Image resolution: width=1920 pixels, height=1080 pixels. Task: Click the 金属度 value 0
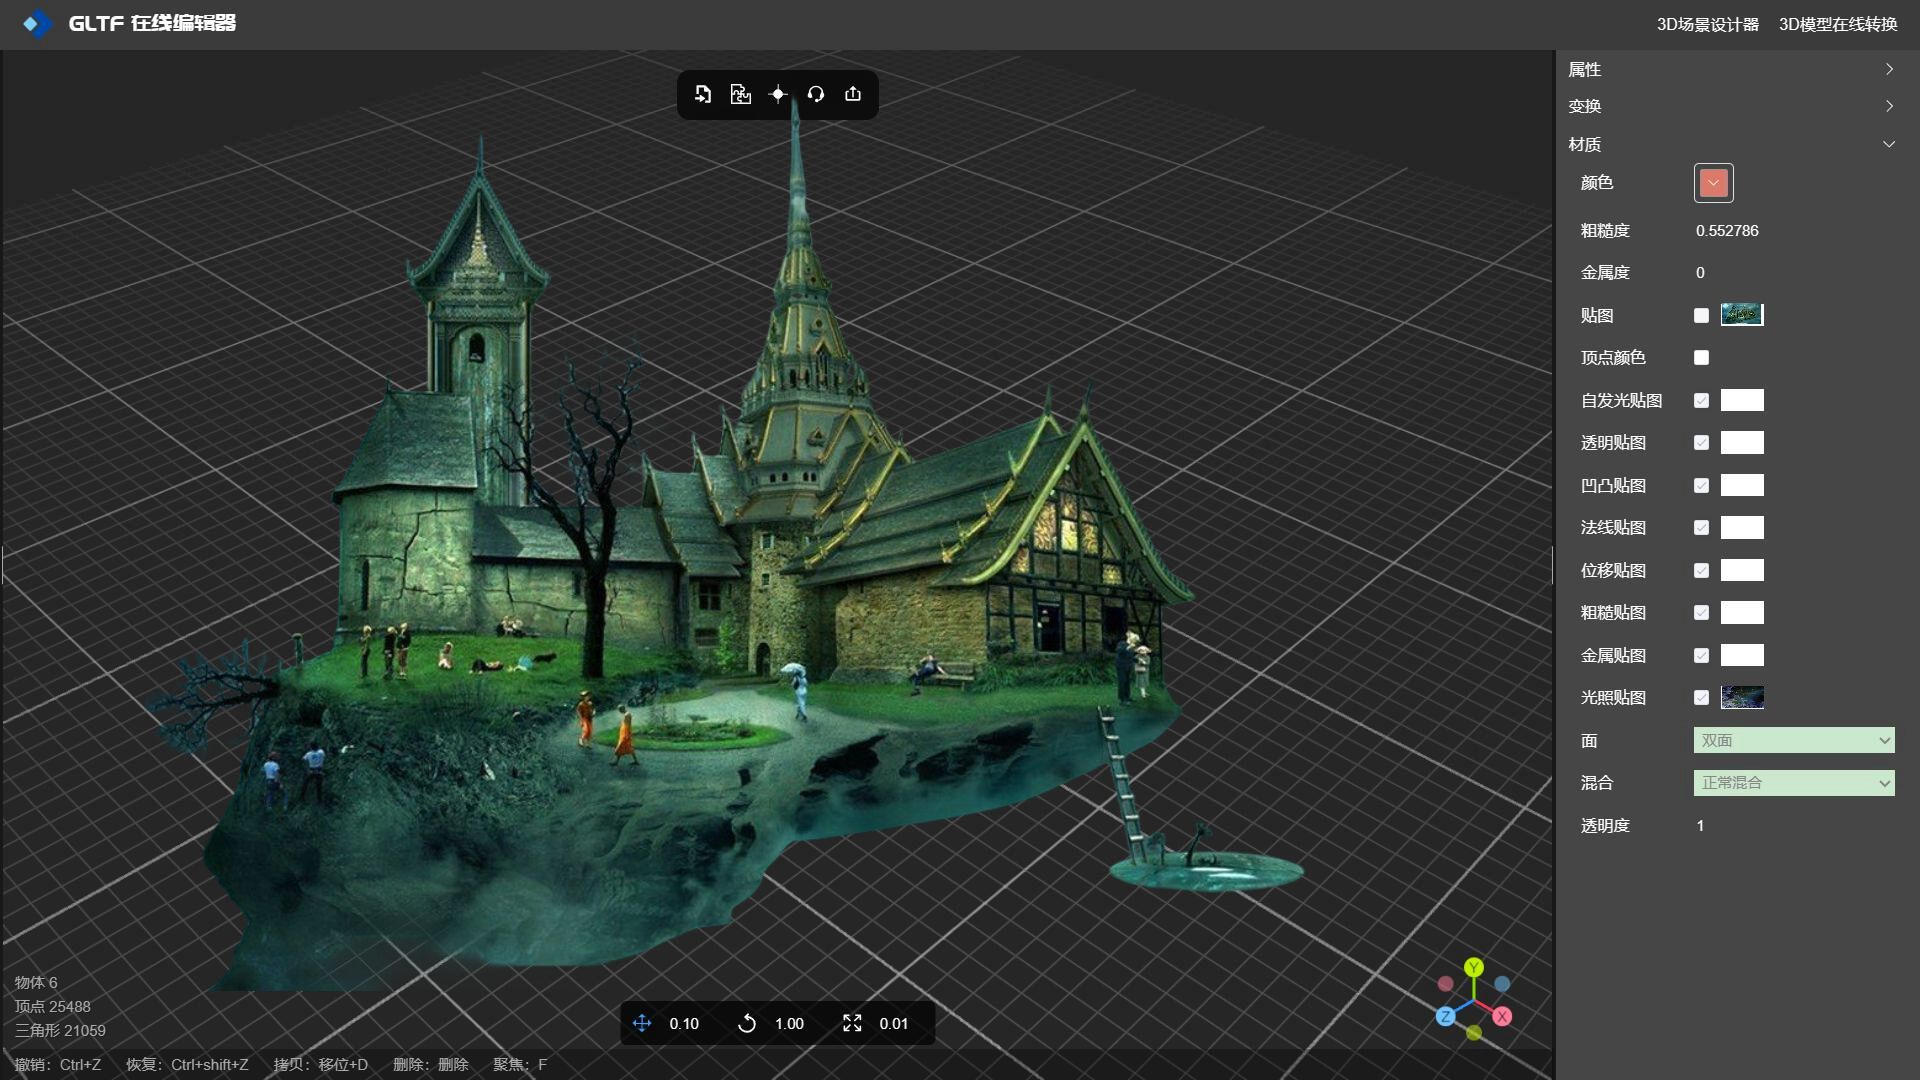coord(1700,273)
